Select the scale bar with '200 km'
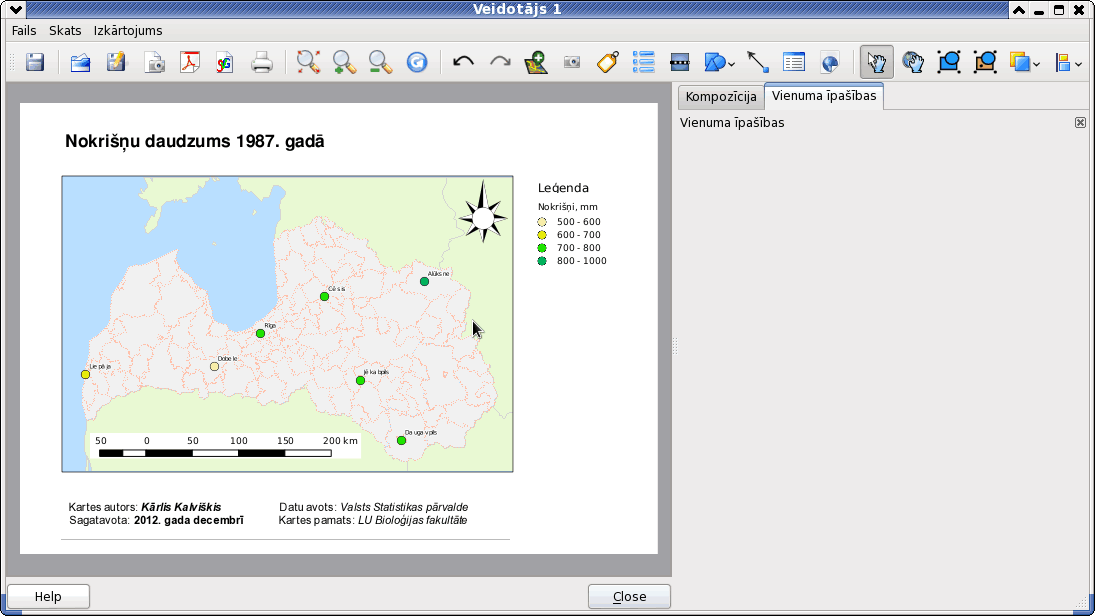1095x616 pixels. coord(226,446)
